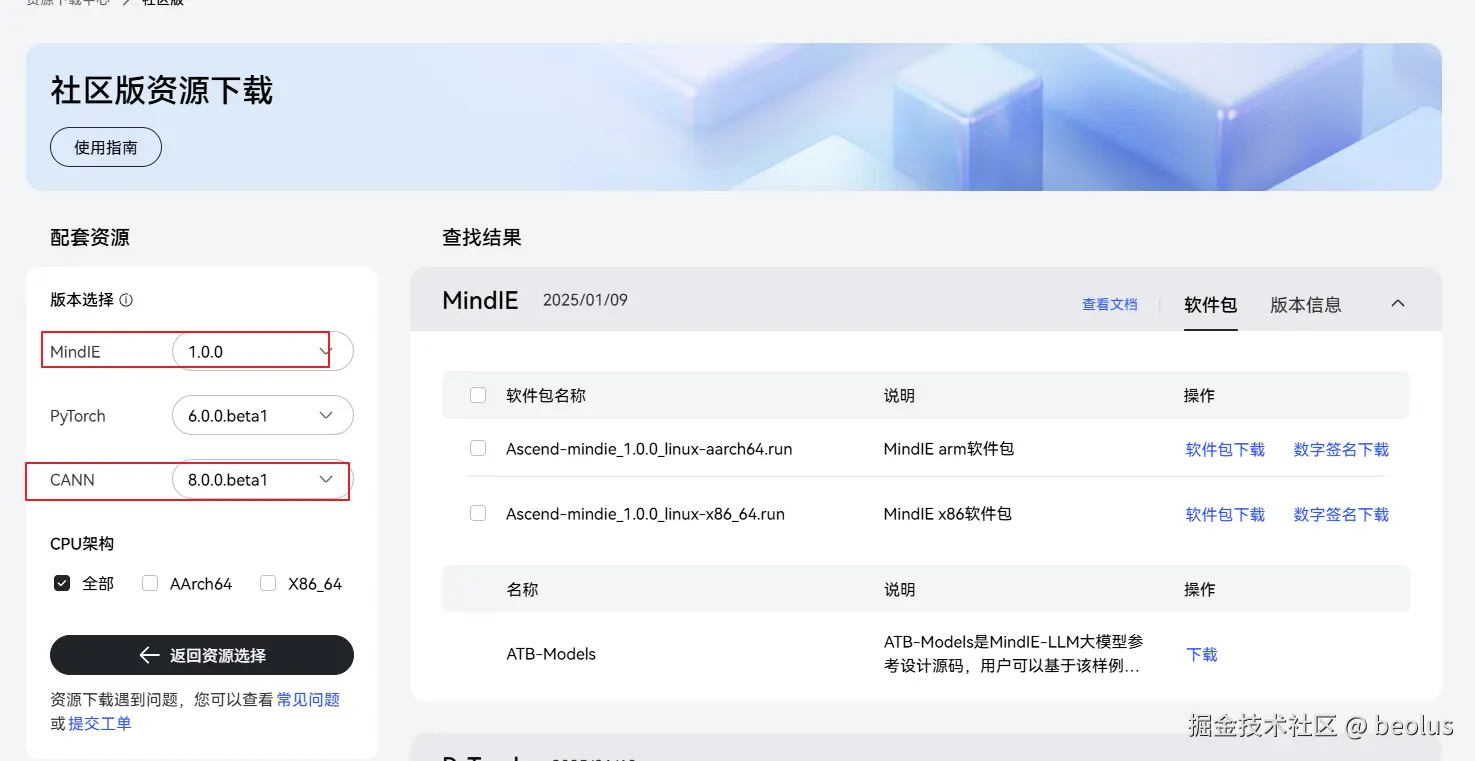The width and height of the screenshot is (1475, 761).
Task: Switch to the 软件包 tab
Action: [x=1211, y=305]
